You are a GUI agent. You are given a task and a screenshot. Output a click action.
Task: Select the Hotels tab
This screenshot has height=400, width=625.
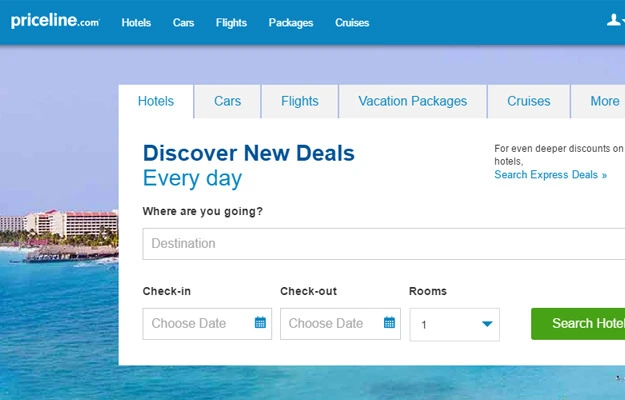156,101
